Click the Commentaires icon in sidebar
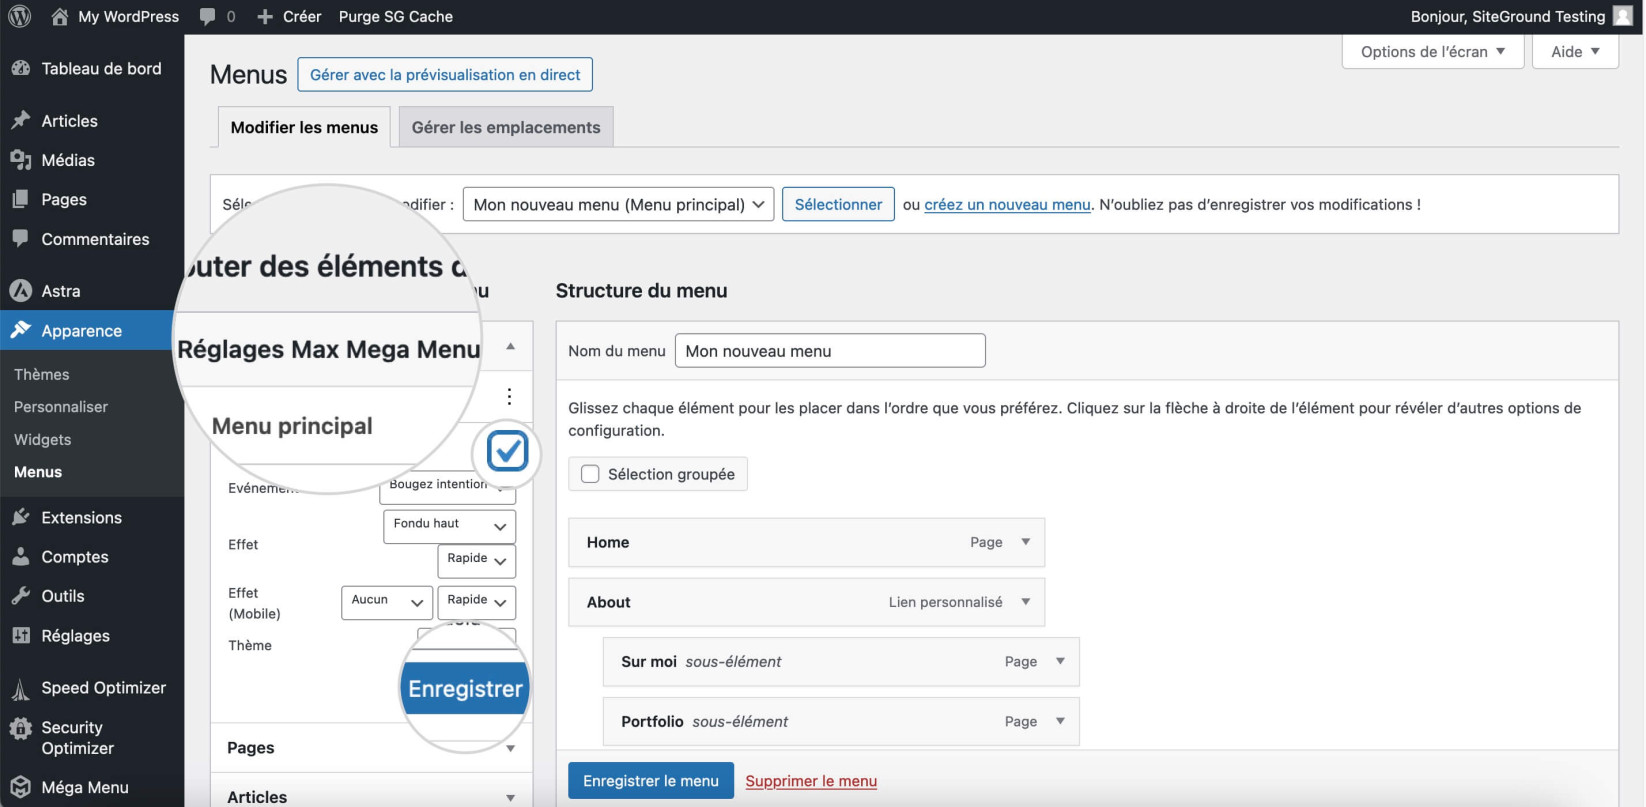Screen dimensions: 1646x807 [20, 239]
